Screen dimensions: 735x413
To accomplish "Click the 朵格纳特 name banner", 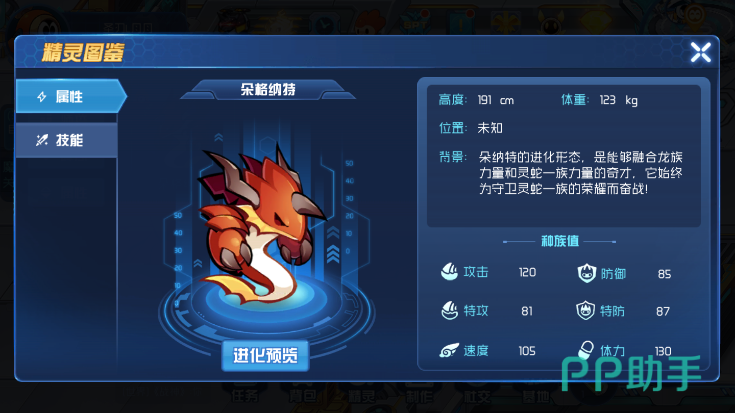I will [268, 89].
